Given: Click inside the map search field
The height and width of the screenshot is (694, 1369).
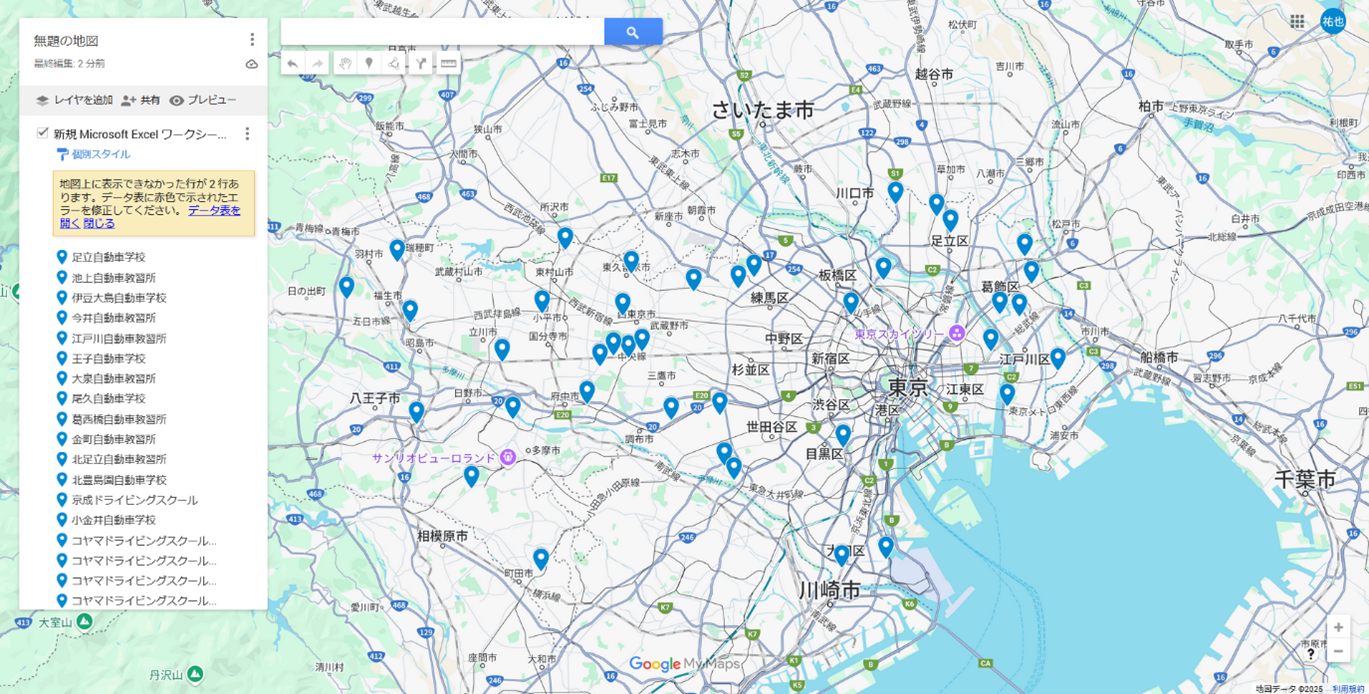Looking at the screenshot, I should (x=442, y=32).
